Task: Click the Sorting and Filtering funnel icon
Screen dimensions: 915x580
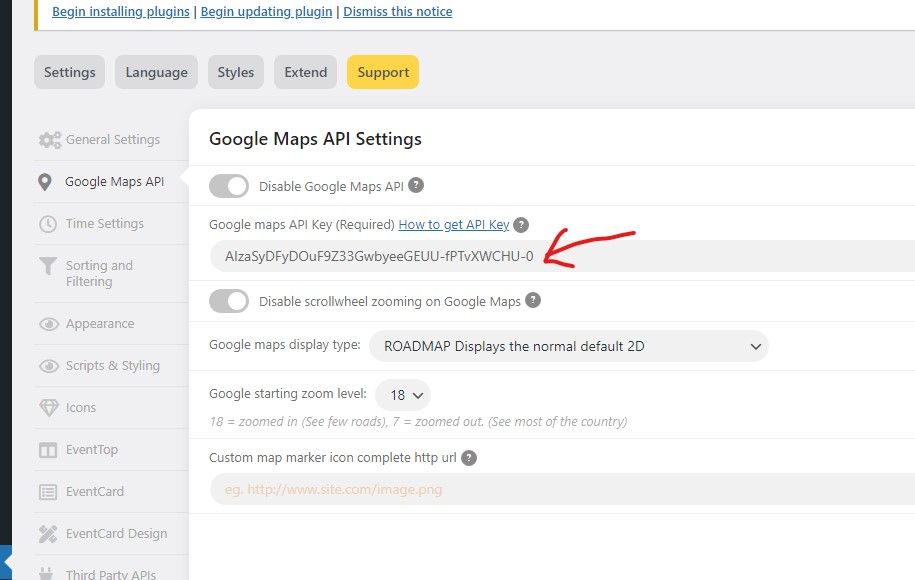Action: [48, 266]
